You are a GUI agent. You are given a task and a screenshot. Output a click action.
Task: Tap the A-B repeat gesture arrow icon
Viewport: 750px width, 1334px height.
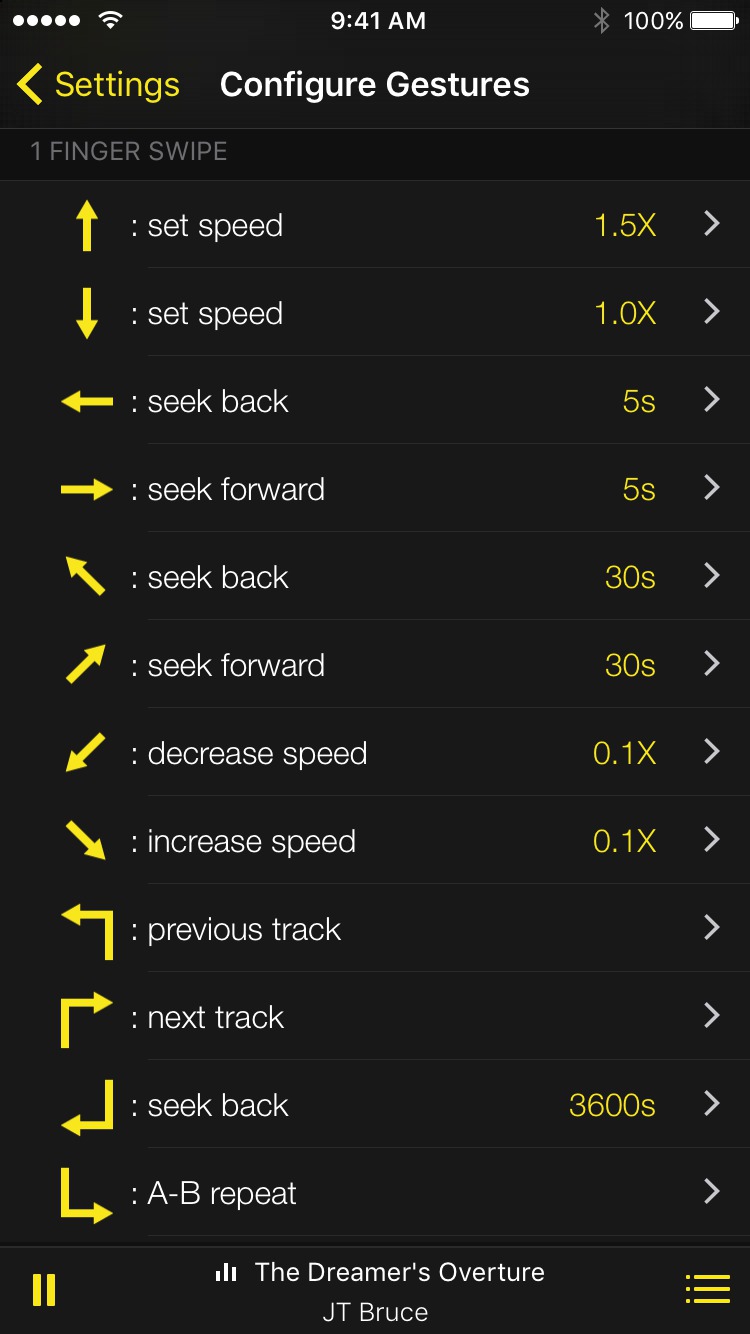[x=86, y=1193]
